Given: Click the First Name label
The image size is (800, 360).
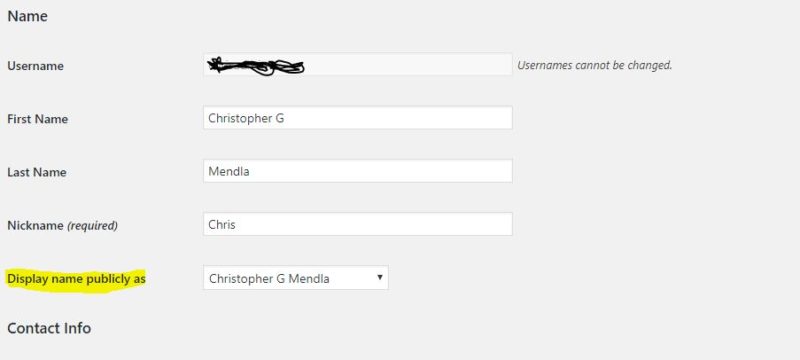Looking at the screenshot, I should (37, 119).
